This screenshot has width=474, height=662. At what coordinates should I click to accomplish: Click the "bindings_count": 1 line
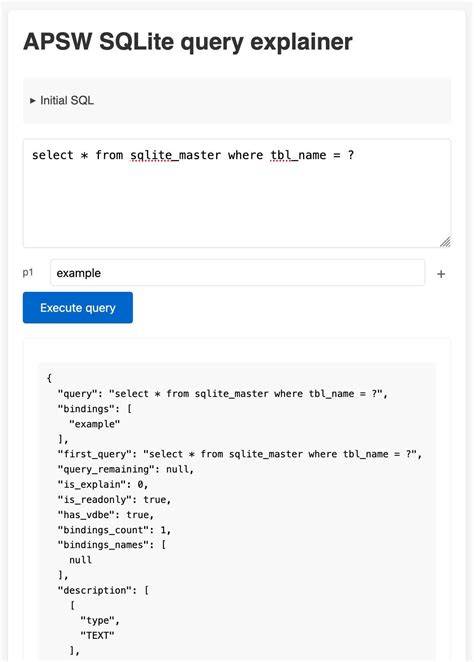tap(114, 530)
